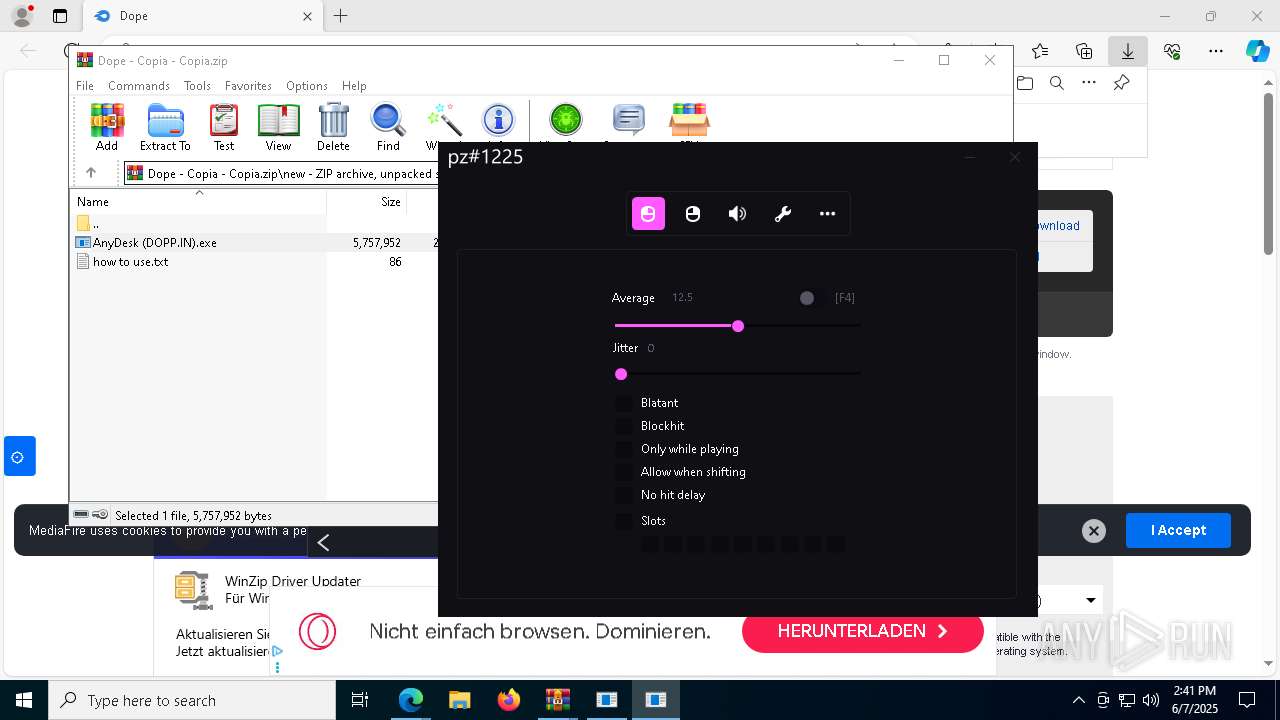The width and height of the screenshot is (1280, 720).
Task: Open the WinRAR Commands menu
Action: [x=139, y=86]
